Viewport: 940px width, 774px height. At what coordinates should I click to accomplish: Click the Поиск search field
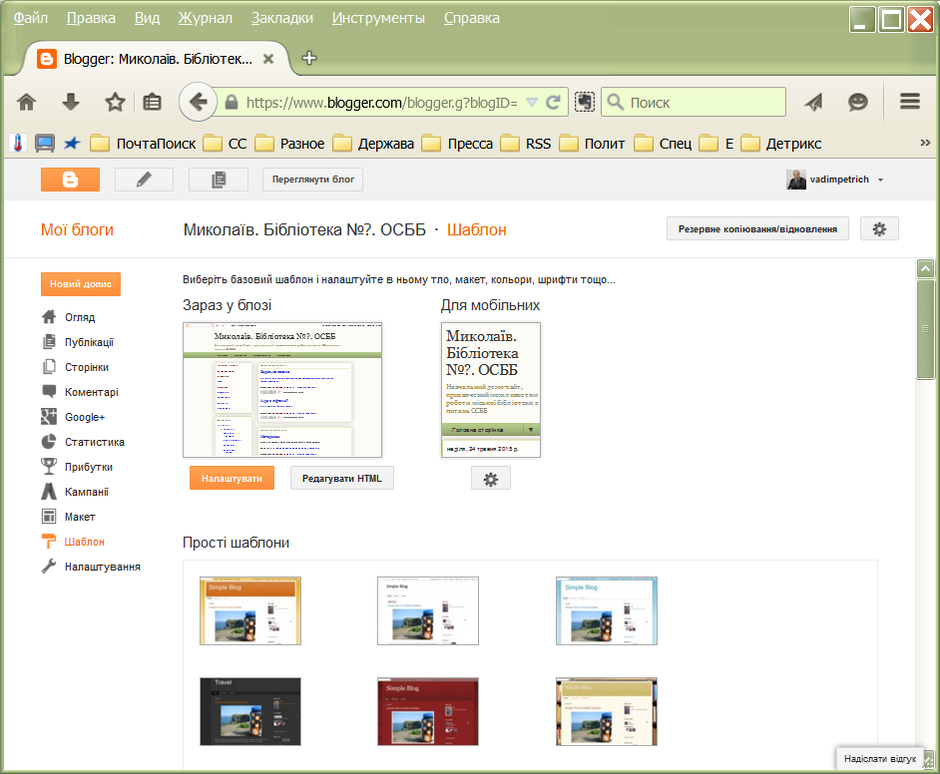pyautogui.click(x=694, y=103)
